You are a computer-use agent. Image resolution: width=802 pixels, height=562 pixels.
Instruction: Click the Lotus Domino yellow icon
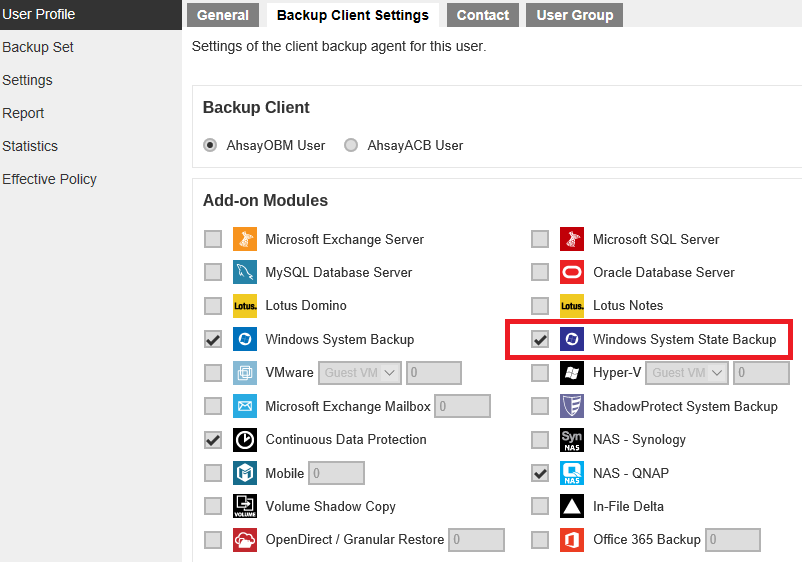[x=244, y=306]
